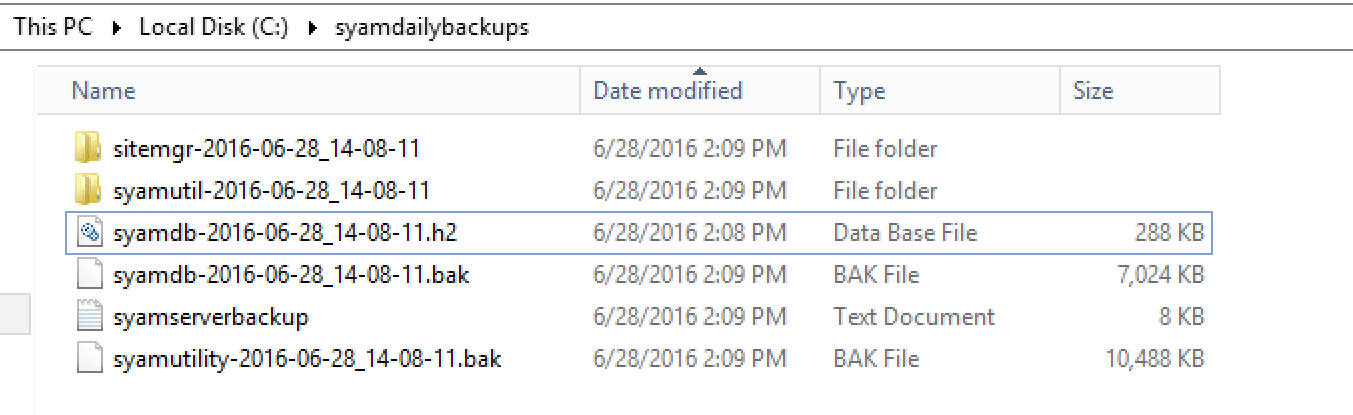Click the sort arrow above Date modified
Viewport: 1353px width, 415px height.
tap(700, 71)
